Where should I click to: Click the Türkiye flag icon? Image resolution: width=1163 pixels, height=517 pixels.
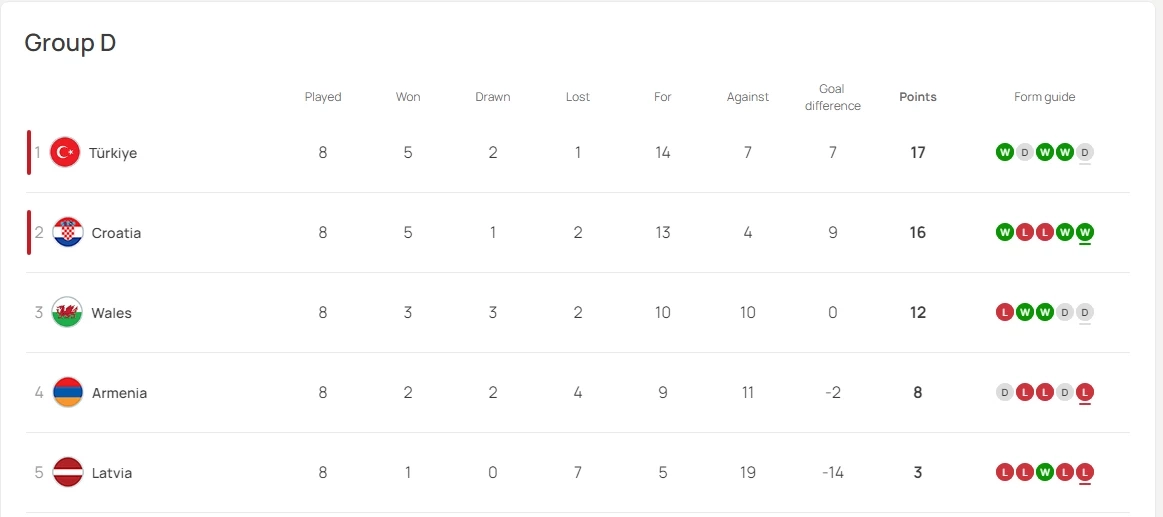[x=65, y=153]
